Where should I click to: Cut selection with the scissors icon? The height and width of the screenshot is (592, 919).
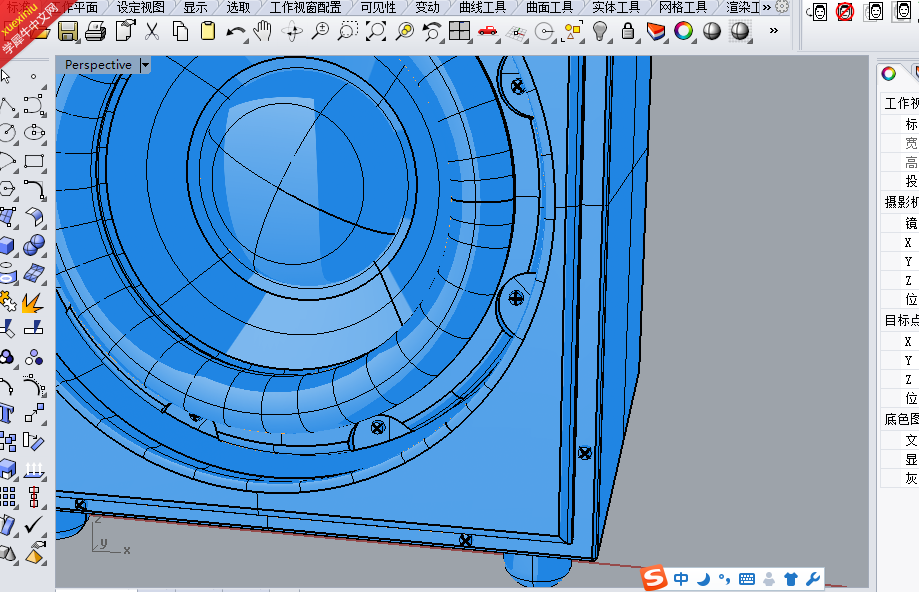152,31
